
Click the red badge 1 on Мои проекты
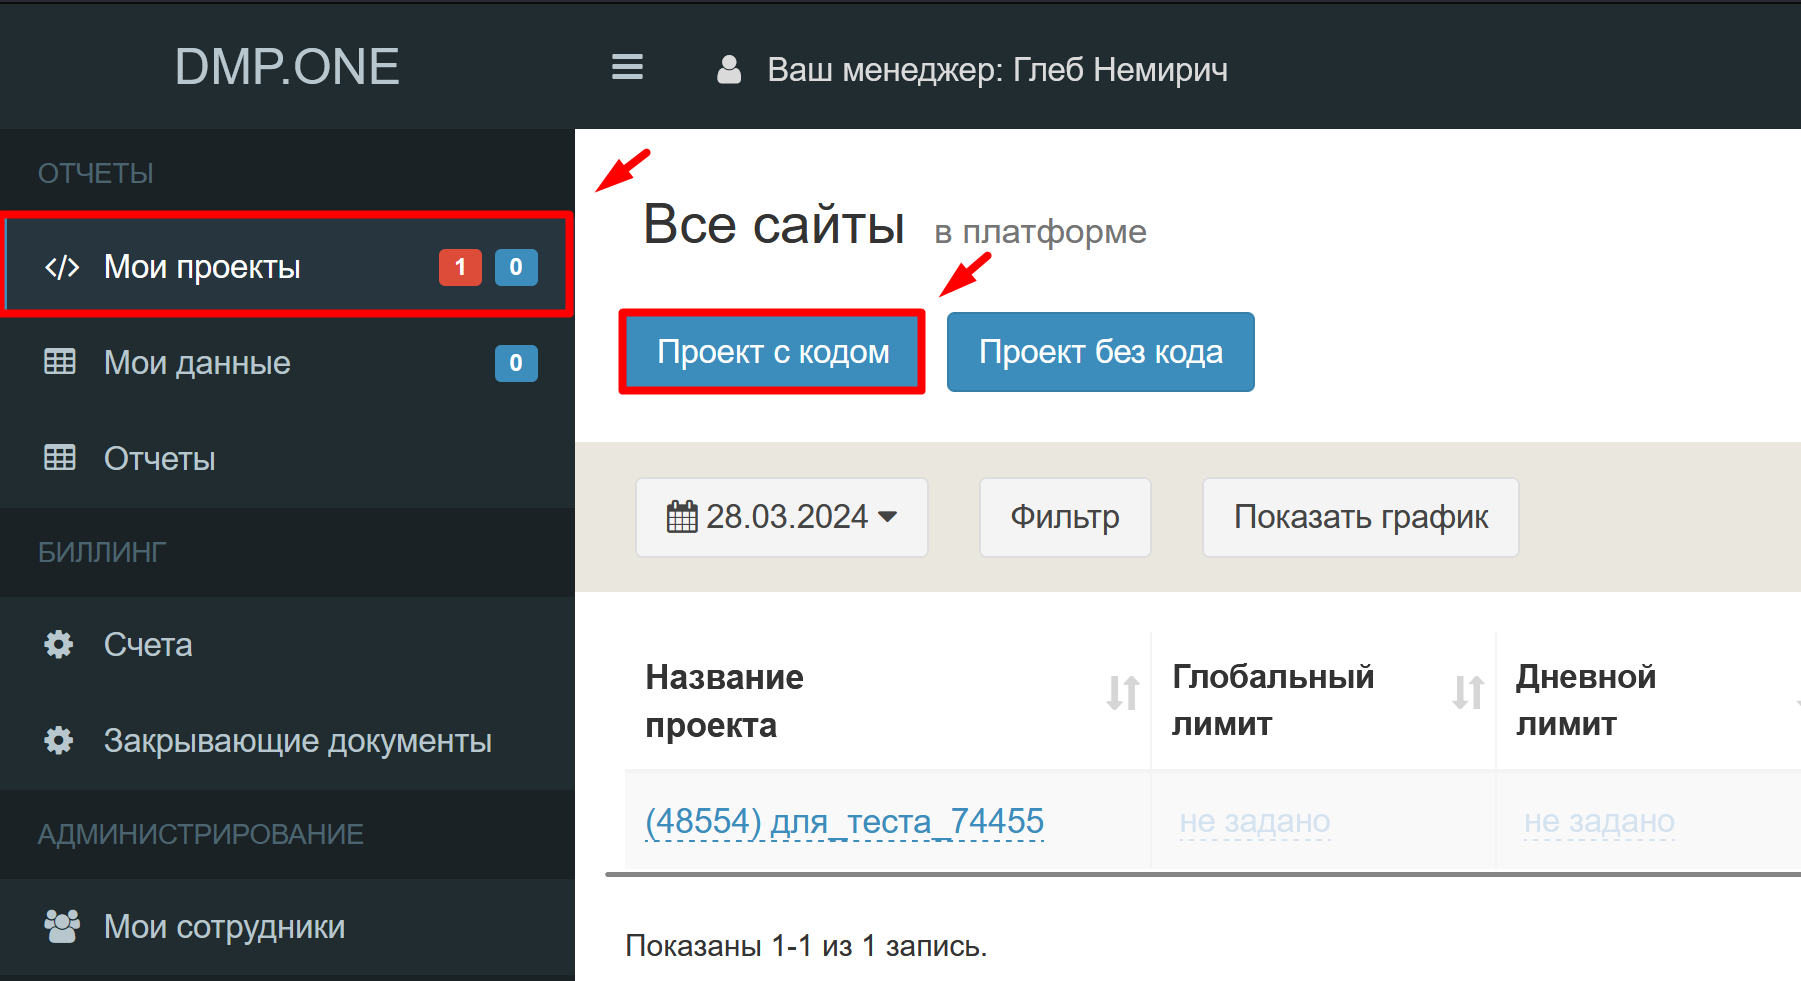(460, 267)
